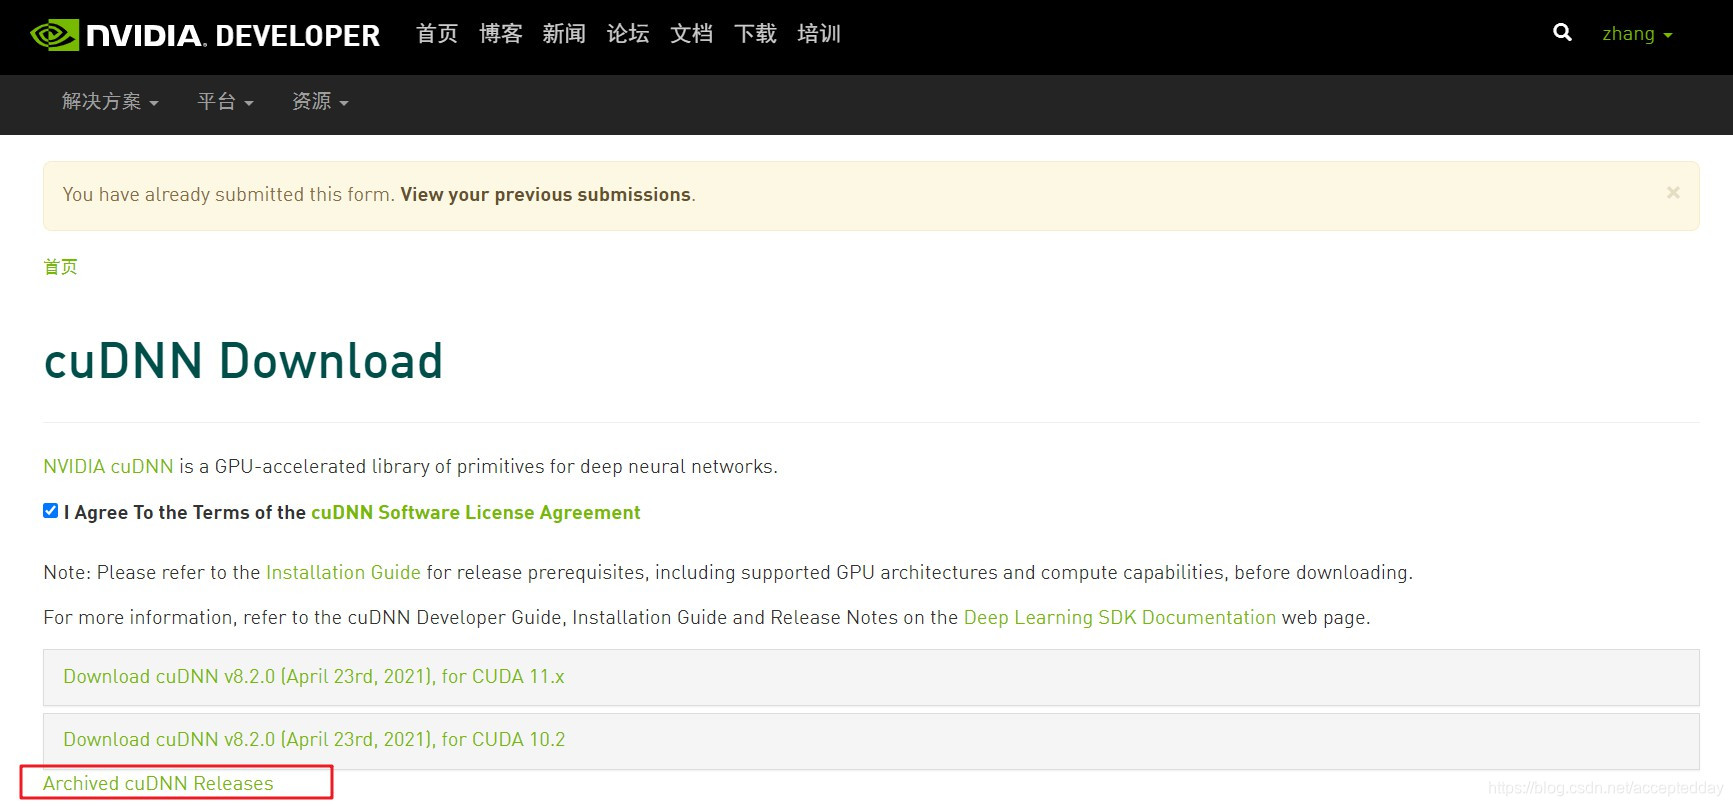Open 博客 in the top navigation
The width and height of the screenshot is (1733, 806).
[x=501, y=34]
